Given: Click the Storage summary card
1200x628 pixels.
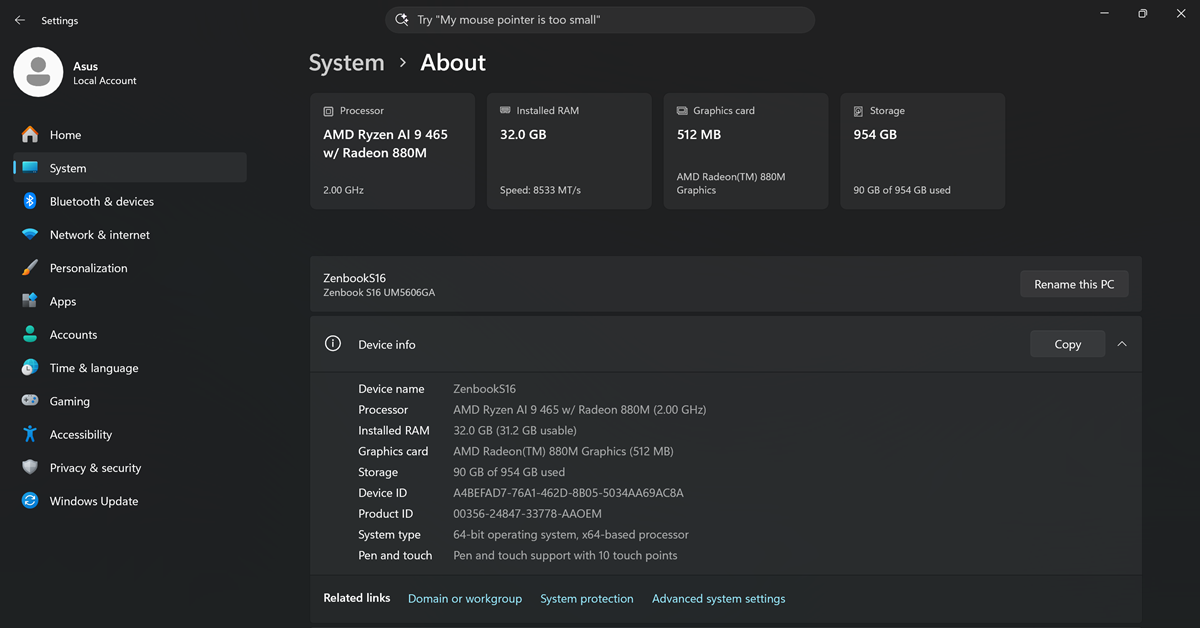Looking at the screenshot, I should coord(923,151).
